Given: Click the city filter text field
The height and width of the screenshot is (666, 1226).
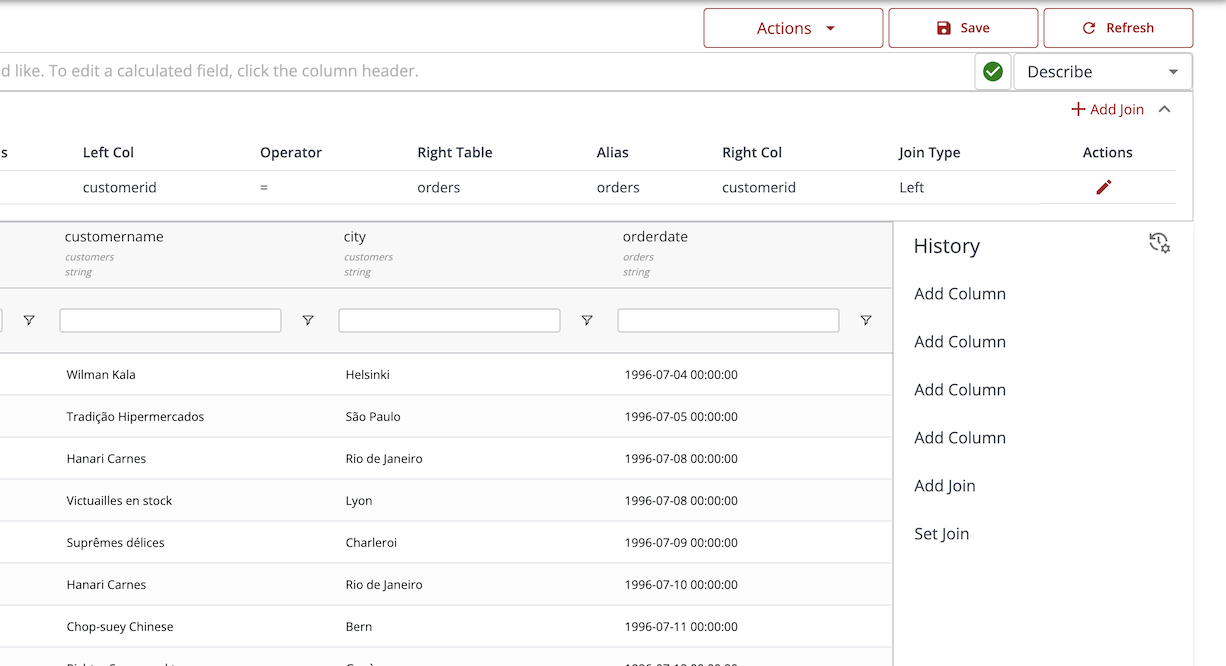Looking at the screenshot, I should [449, 320].
